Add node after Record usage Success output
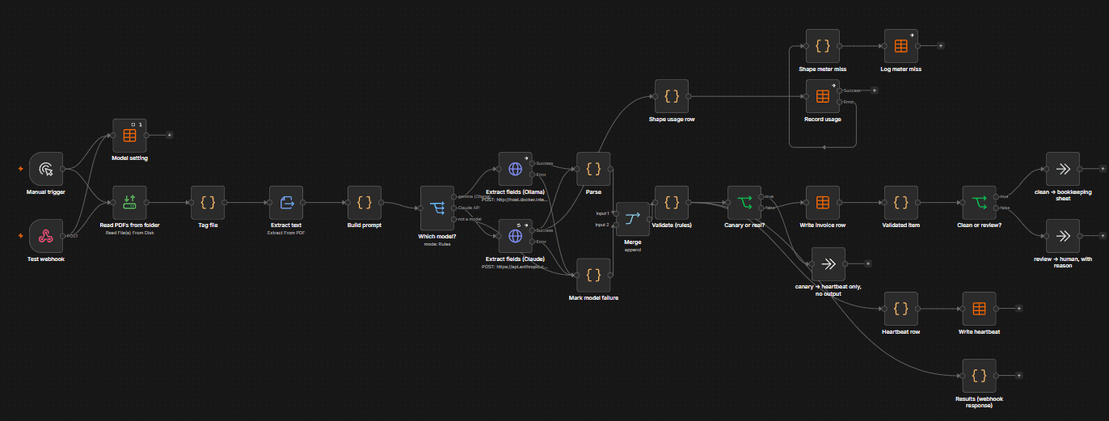This screenshot has height=421, width=1109. point(875,90)
